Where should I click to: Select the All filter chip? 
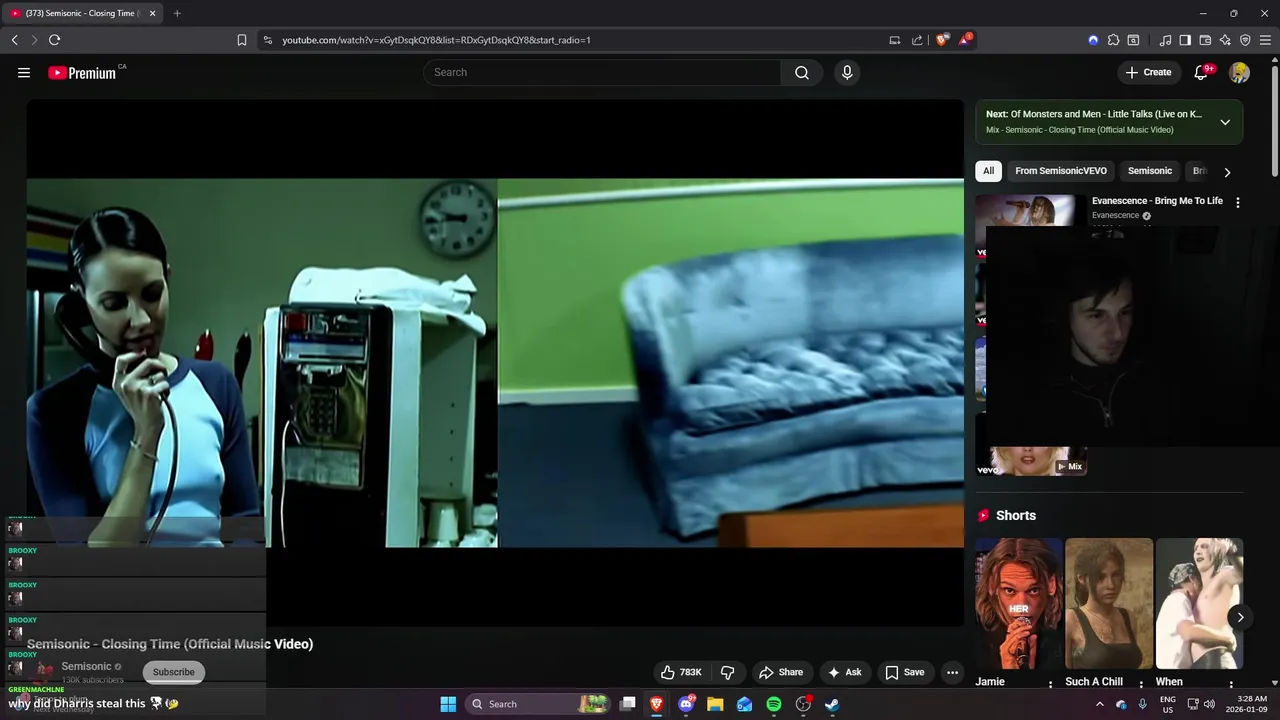pos(988,171)
